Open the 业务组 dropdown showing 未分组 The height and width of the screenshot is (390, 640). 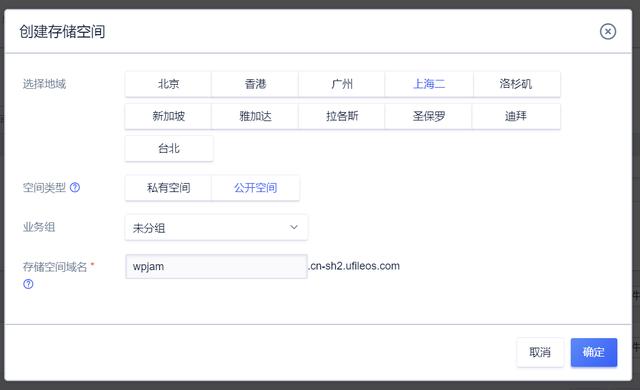(x=216, y=228)
